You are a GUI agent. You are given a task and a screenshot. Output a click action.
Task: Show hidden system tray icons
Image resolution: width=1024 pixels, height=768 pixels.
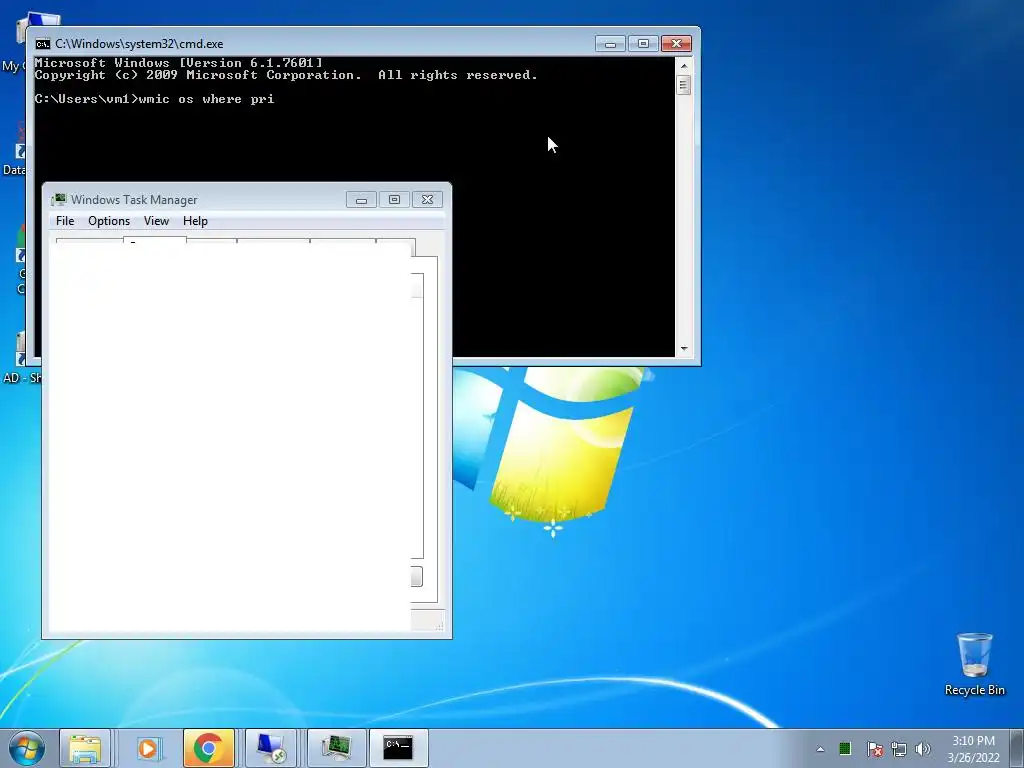pos(820,749)
